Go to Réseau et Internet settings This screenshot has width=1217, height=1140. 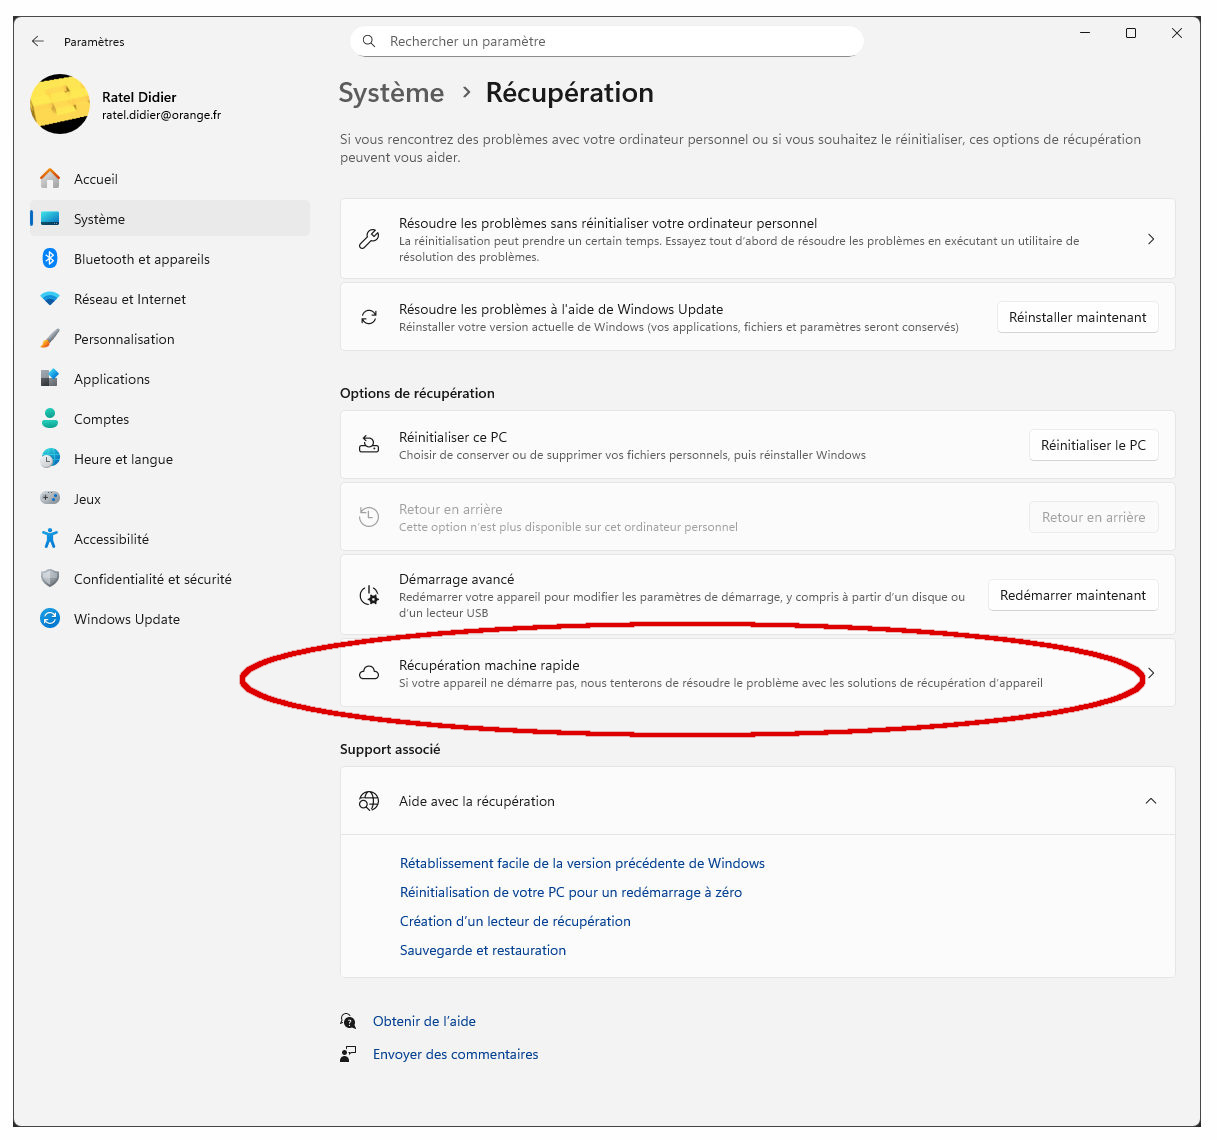click(x=170, y=299)
